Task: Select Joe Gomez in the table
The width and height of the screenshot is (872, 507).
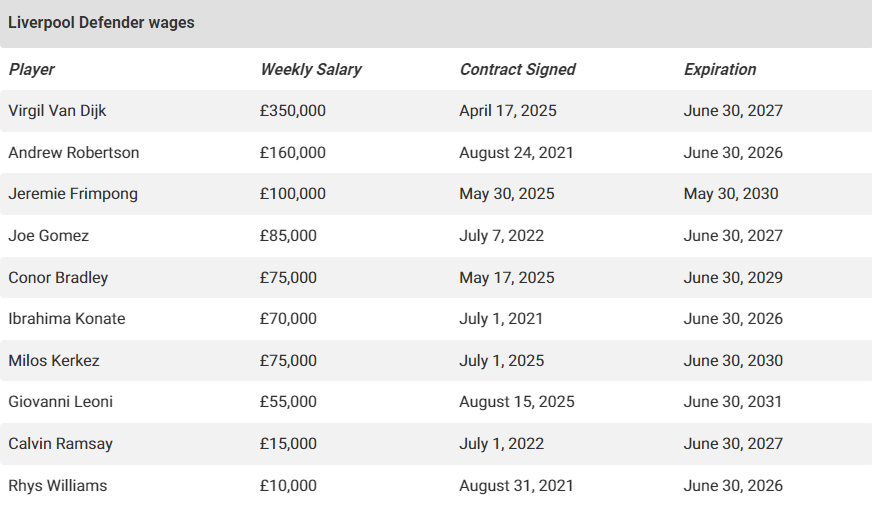Action: click(48, 236)
